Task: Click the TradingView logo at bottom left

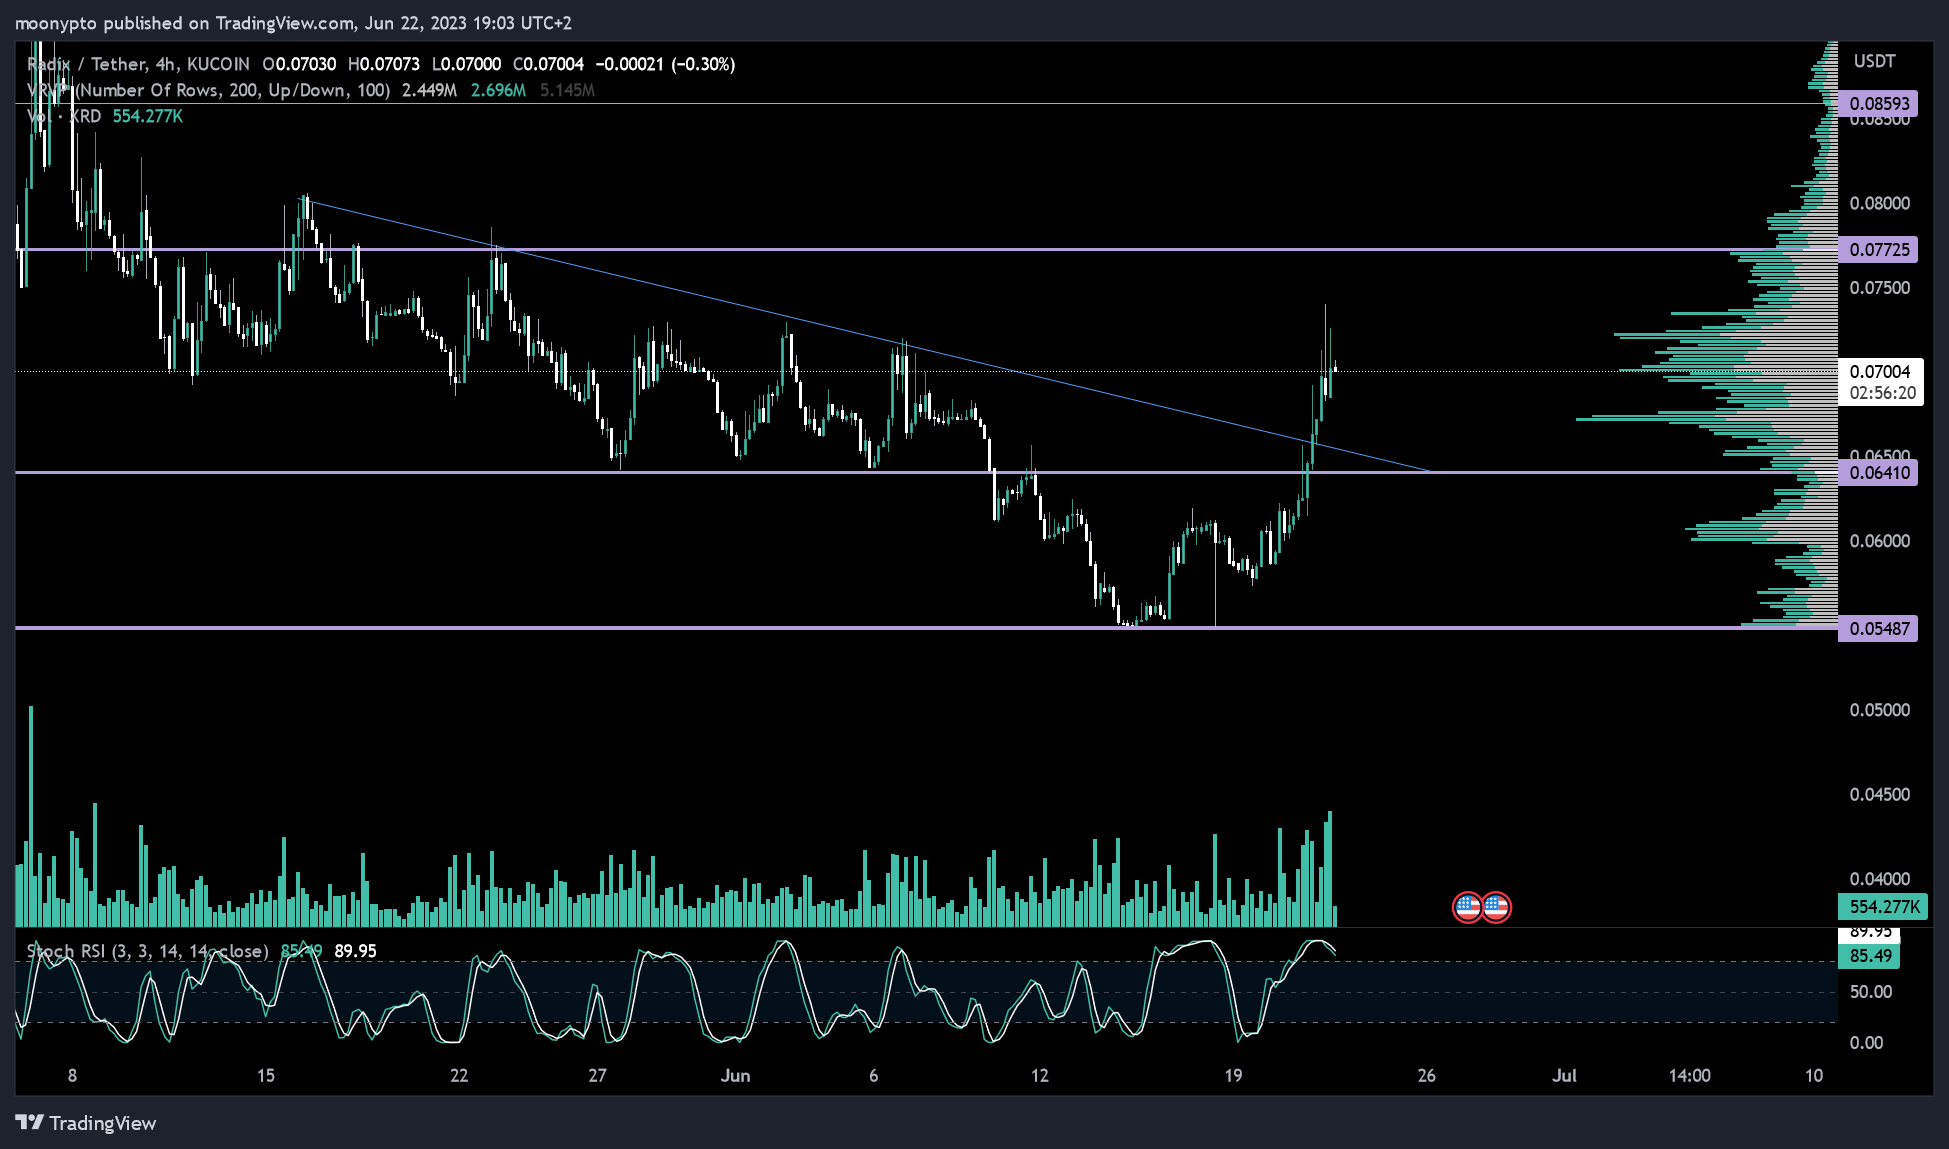Action: pyautogui.click(x=86, y=1123)
